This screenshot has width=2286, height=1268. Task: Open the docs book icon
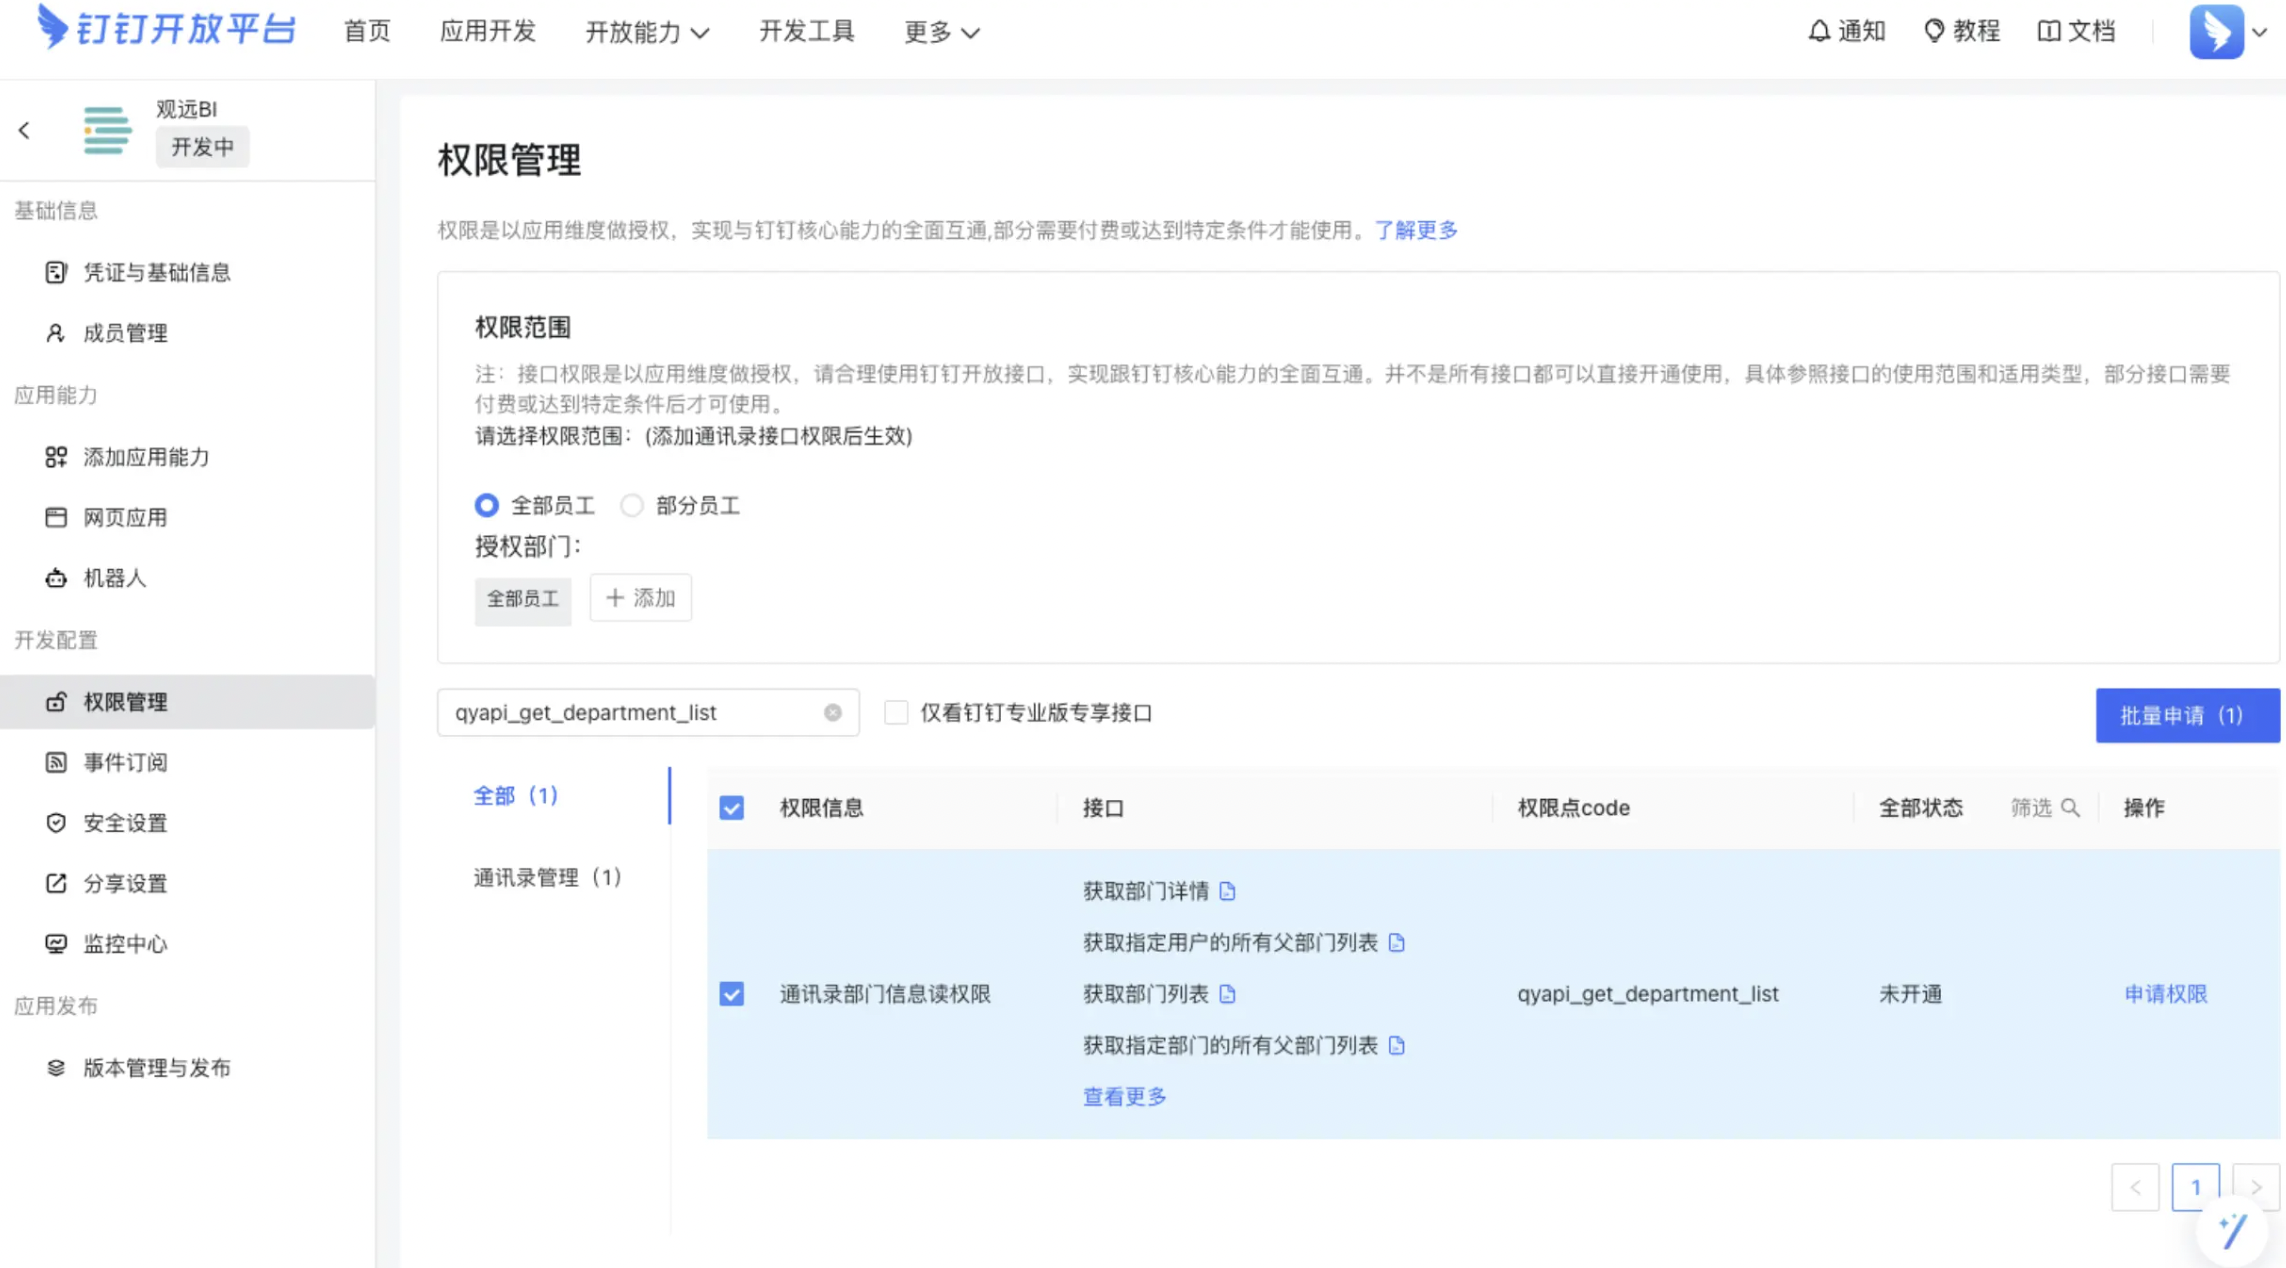[x=2048, y=31]
